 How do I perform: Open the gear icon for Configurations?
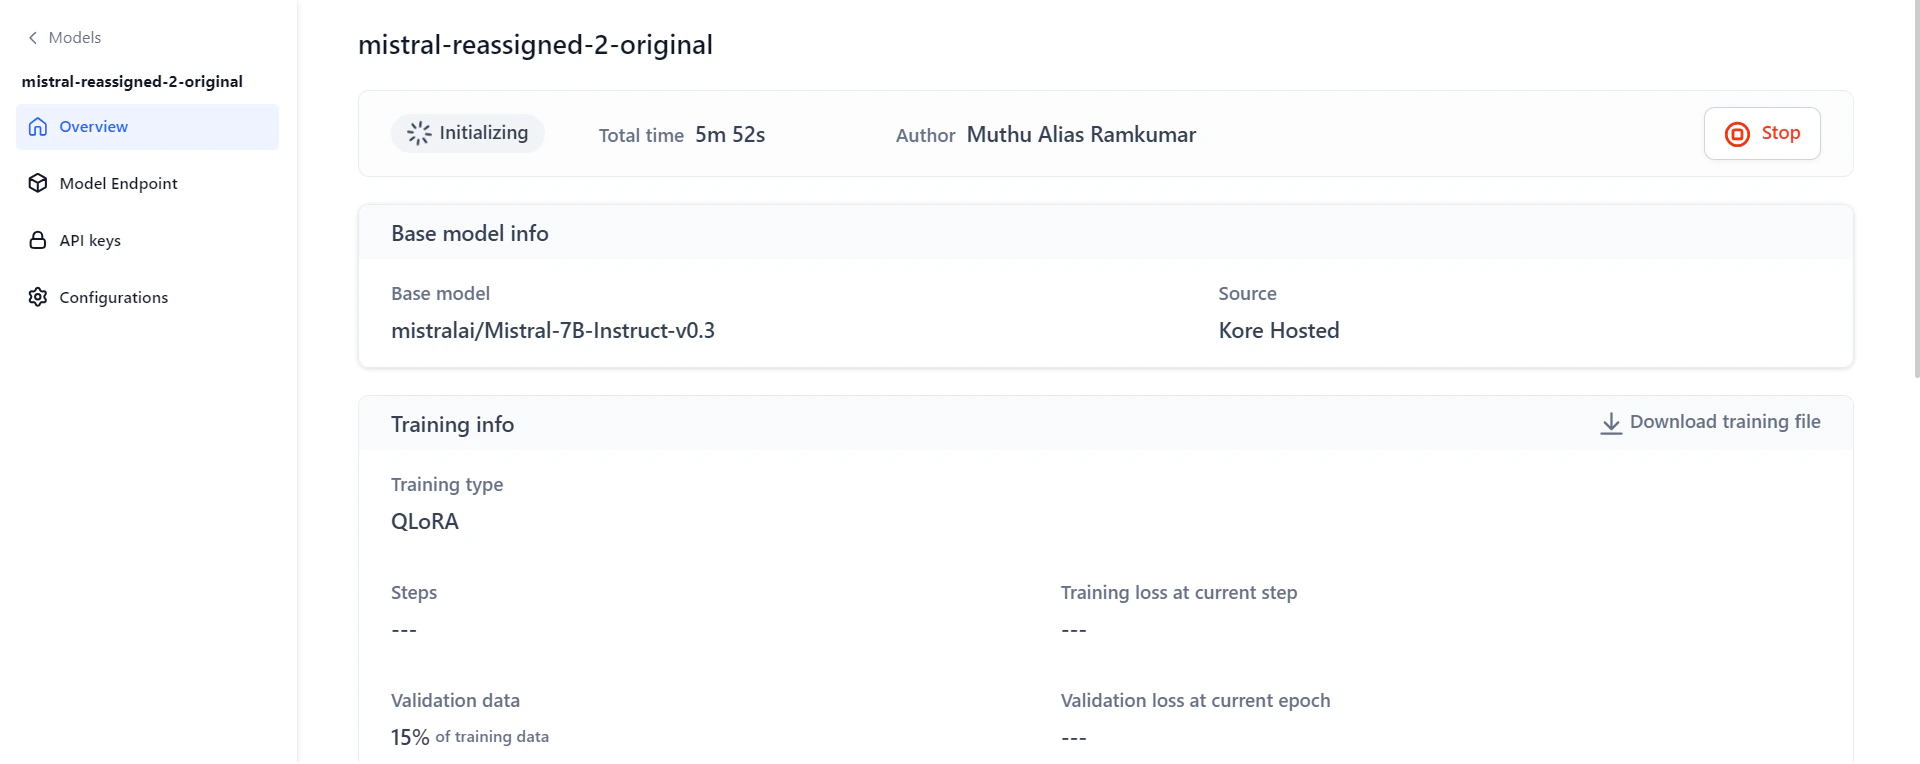[37, 297]
